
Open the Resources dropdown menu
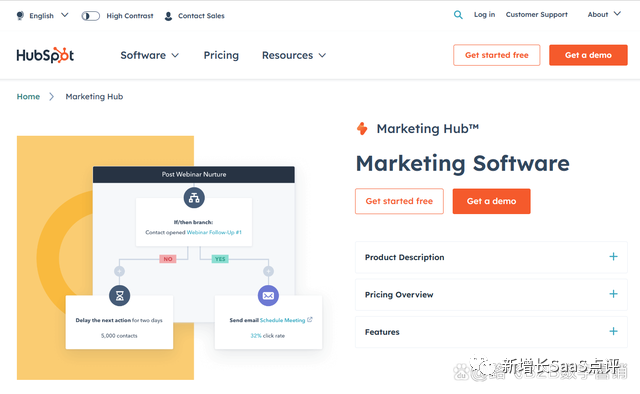[x=294, y=55]
